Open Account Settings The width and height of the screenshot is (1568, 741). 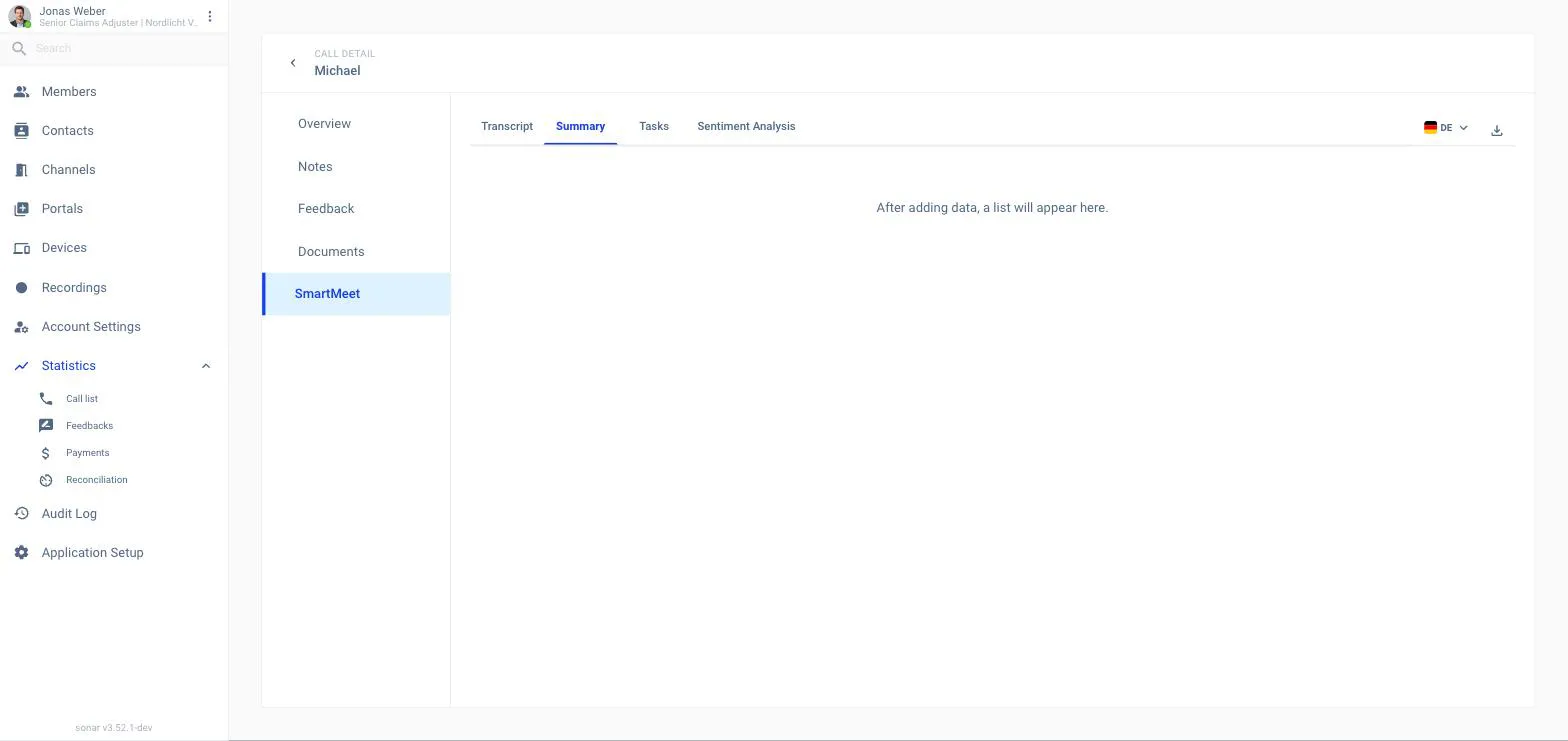coord(91,327)
